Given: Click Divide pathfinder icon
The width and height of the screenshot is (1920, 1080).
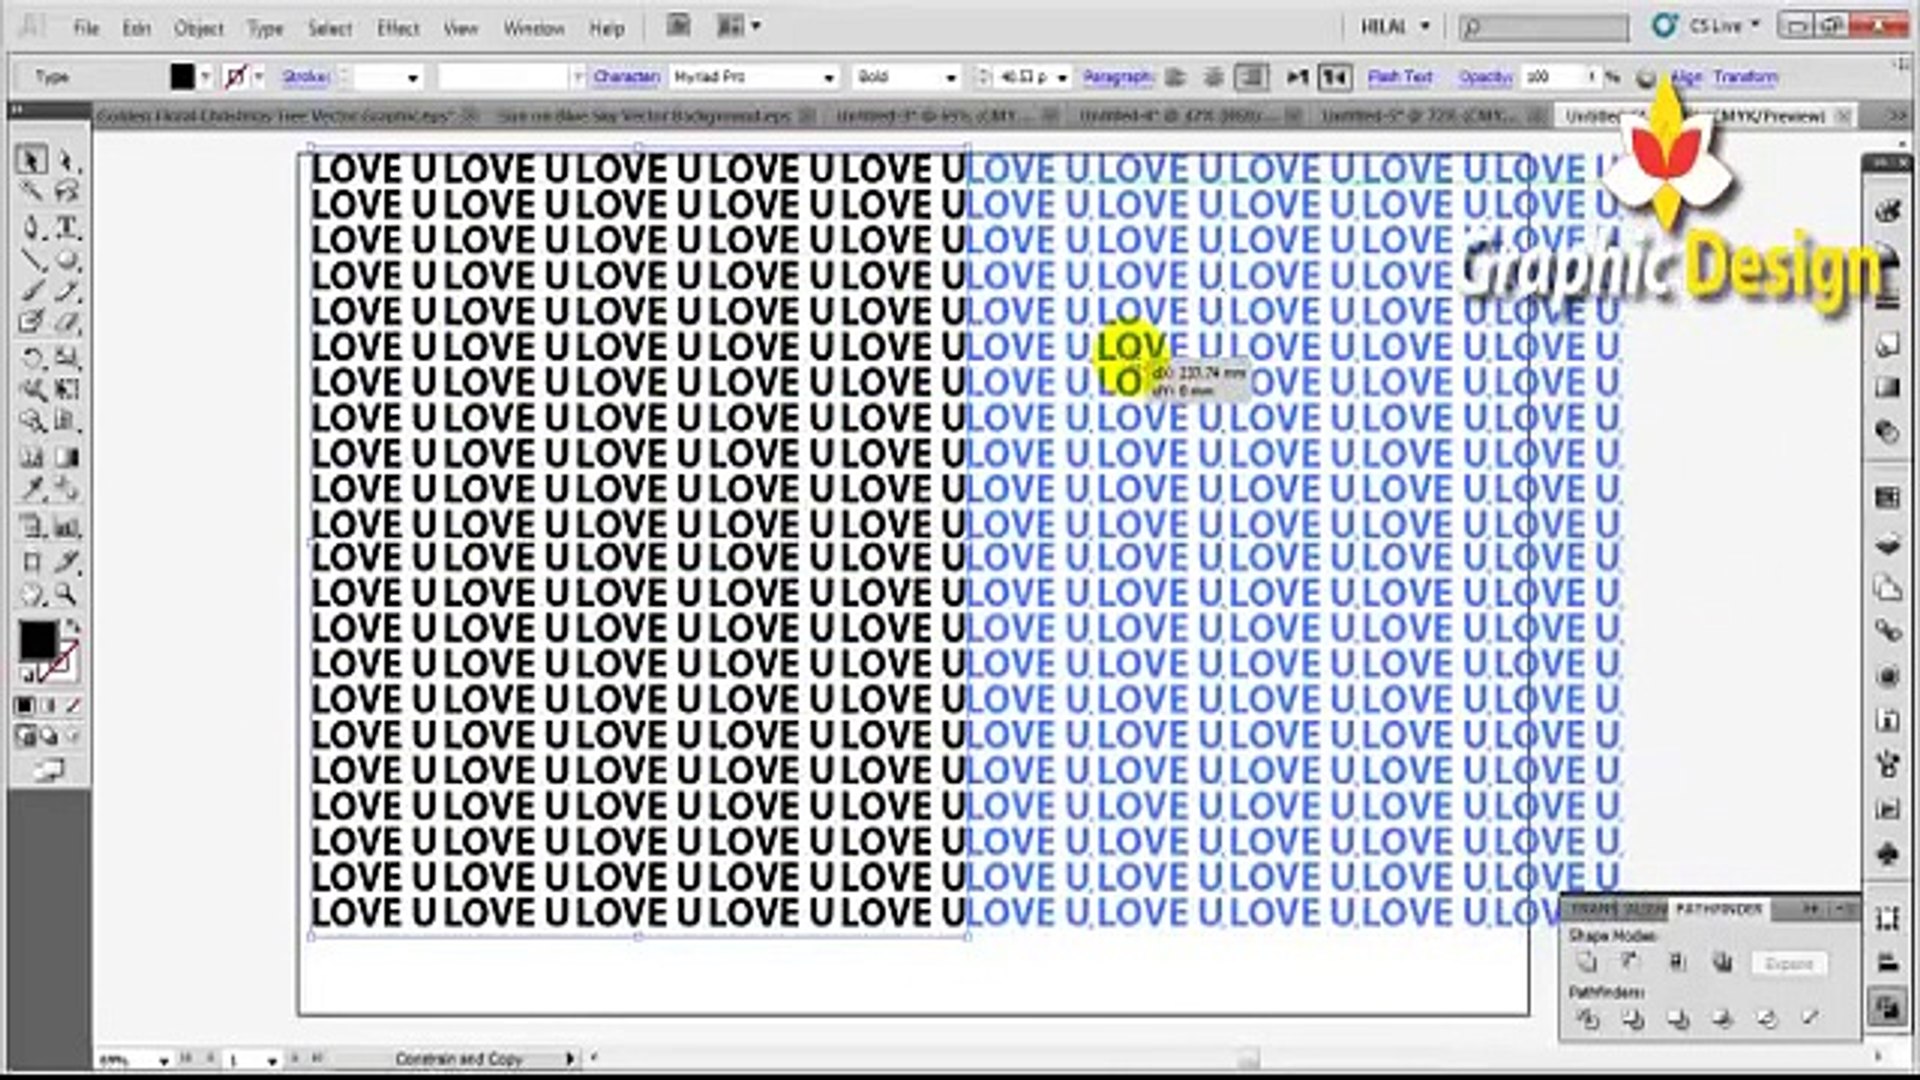Looking at the screenshot, I should [1587, 1019].
